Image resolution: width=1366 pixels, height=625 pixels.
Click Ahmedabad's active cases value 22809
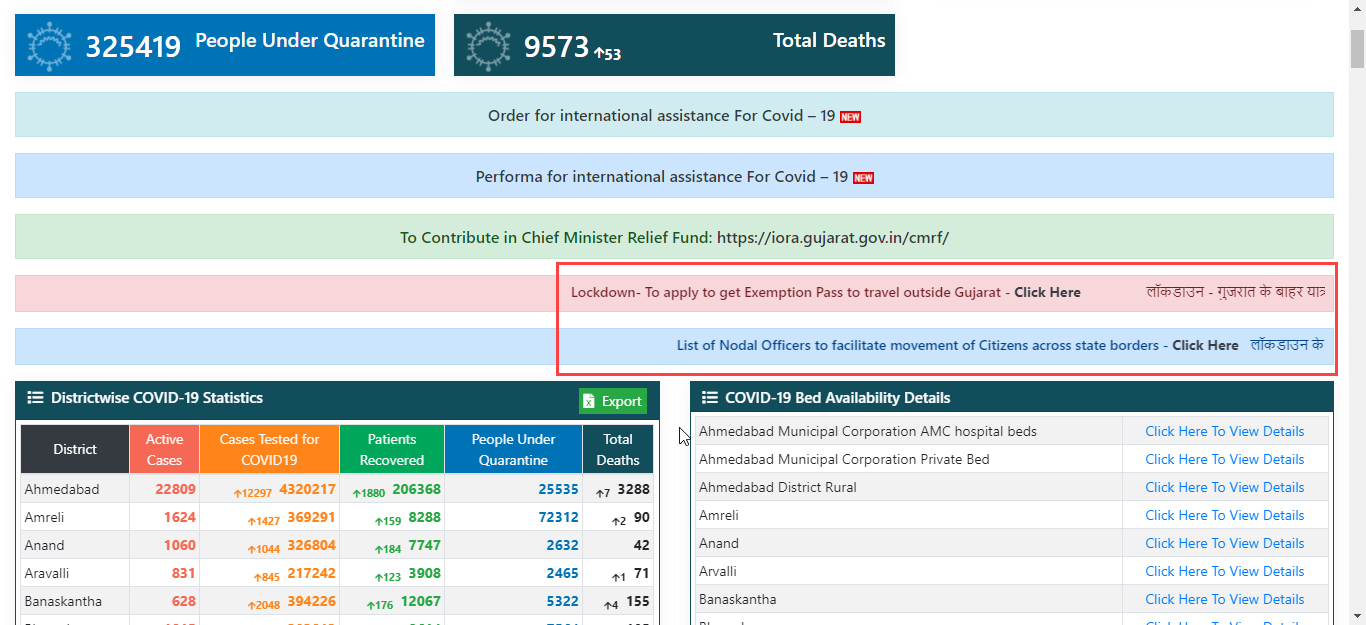click(175, 489)
